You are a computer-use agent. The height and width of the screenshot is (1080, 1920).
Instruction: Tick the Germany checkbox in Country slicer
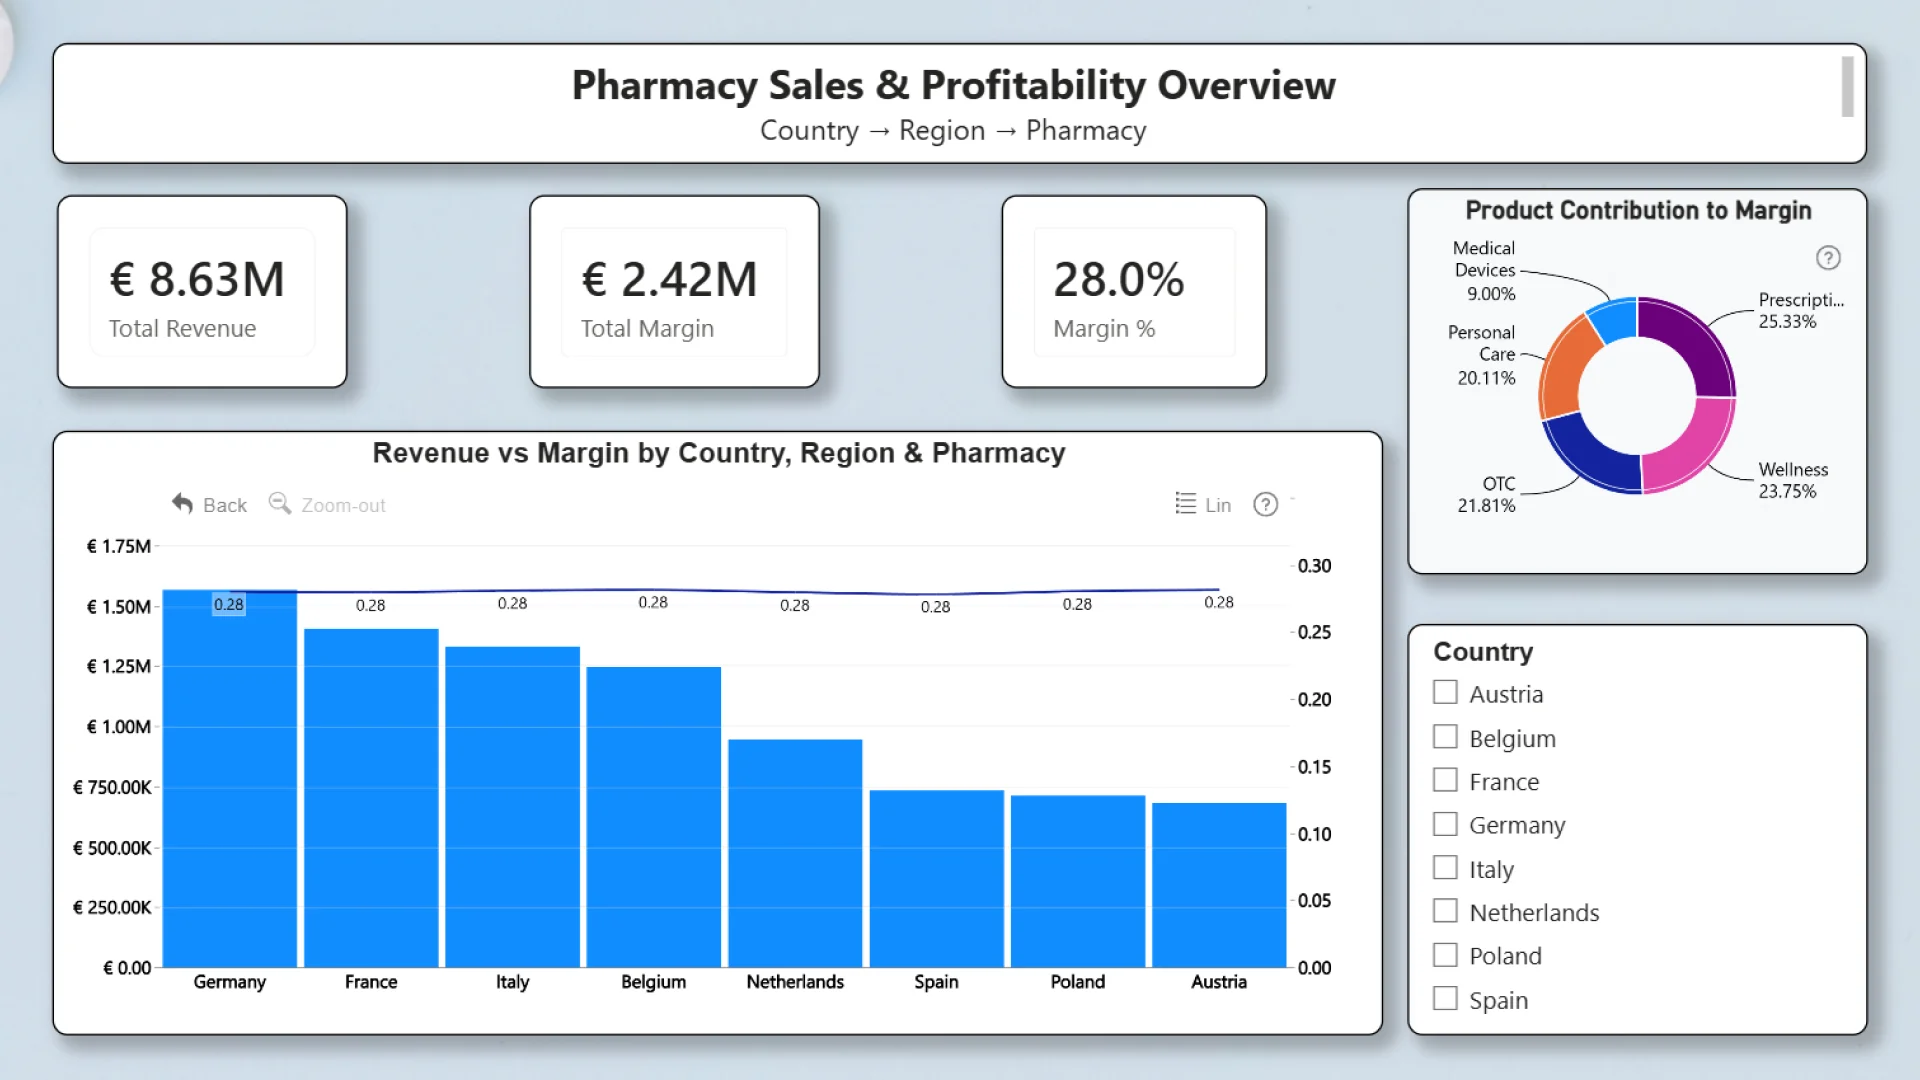click(1445, 824)
